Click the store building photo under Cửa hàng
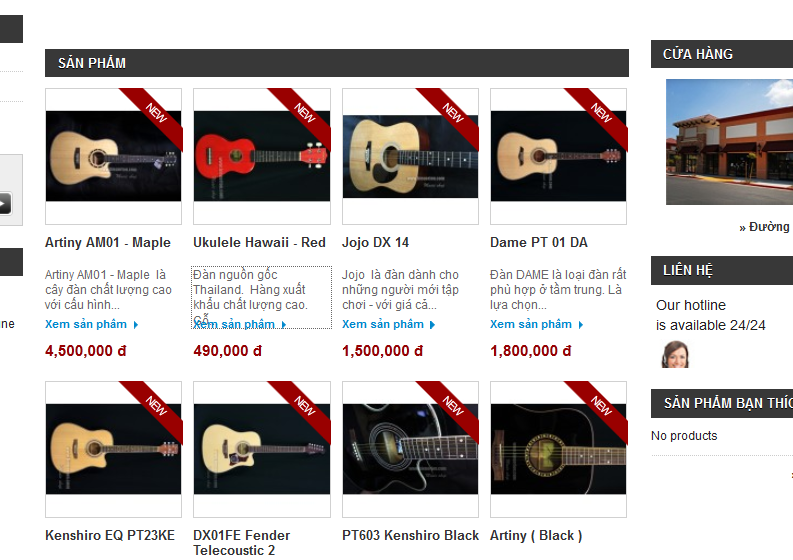 pyautogui.click(x=729, y=142)
